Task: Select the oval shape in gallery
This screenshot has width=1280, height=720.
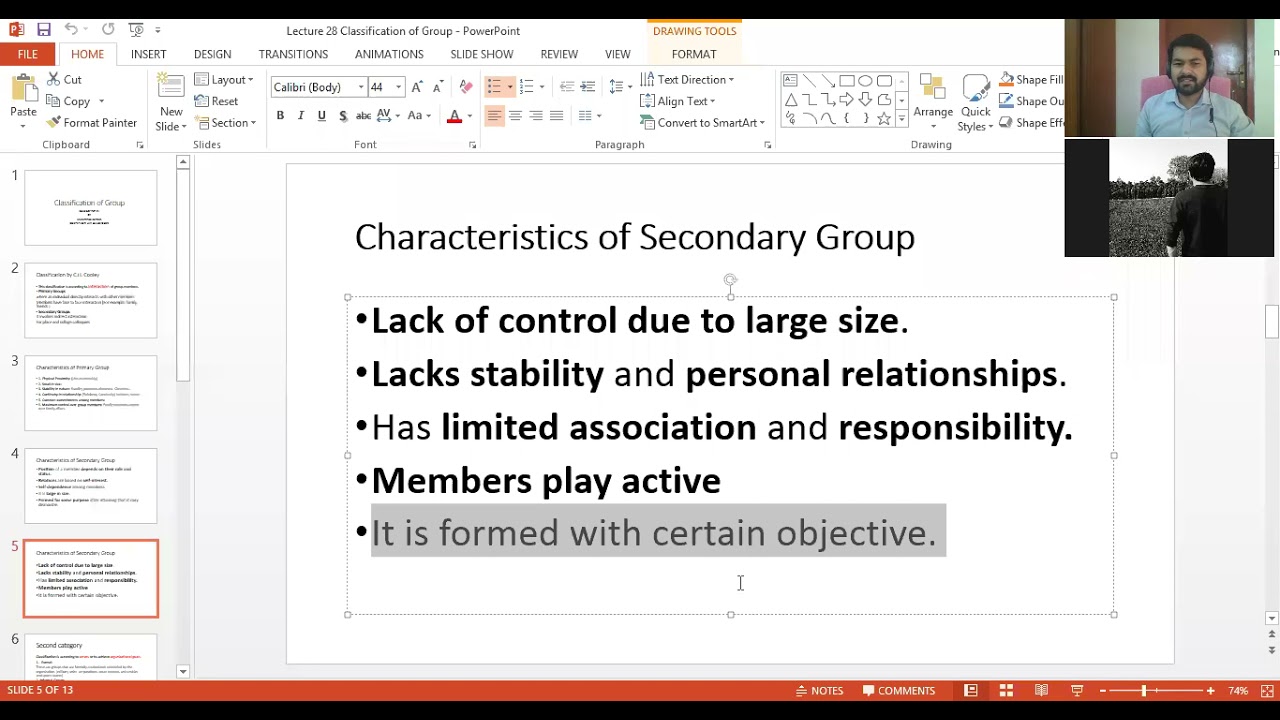Action: coord(865,81)
